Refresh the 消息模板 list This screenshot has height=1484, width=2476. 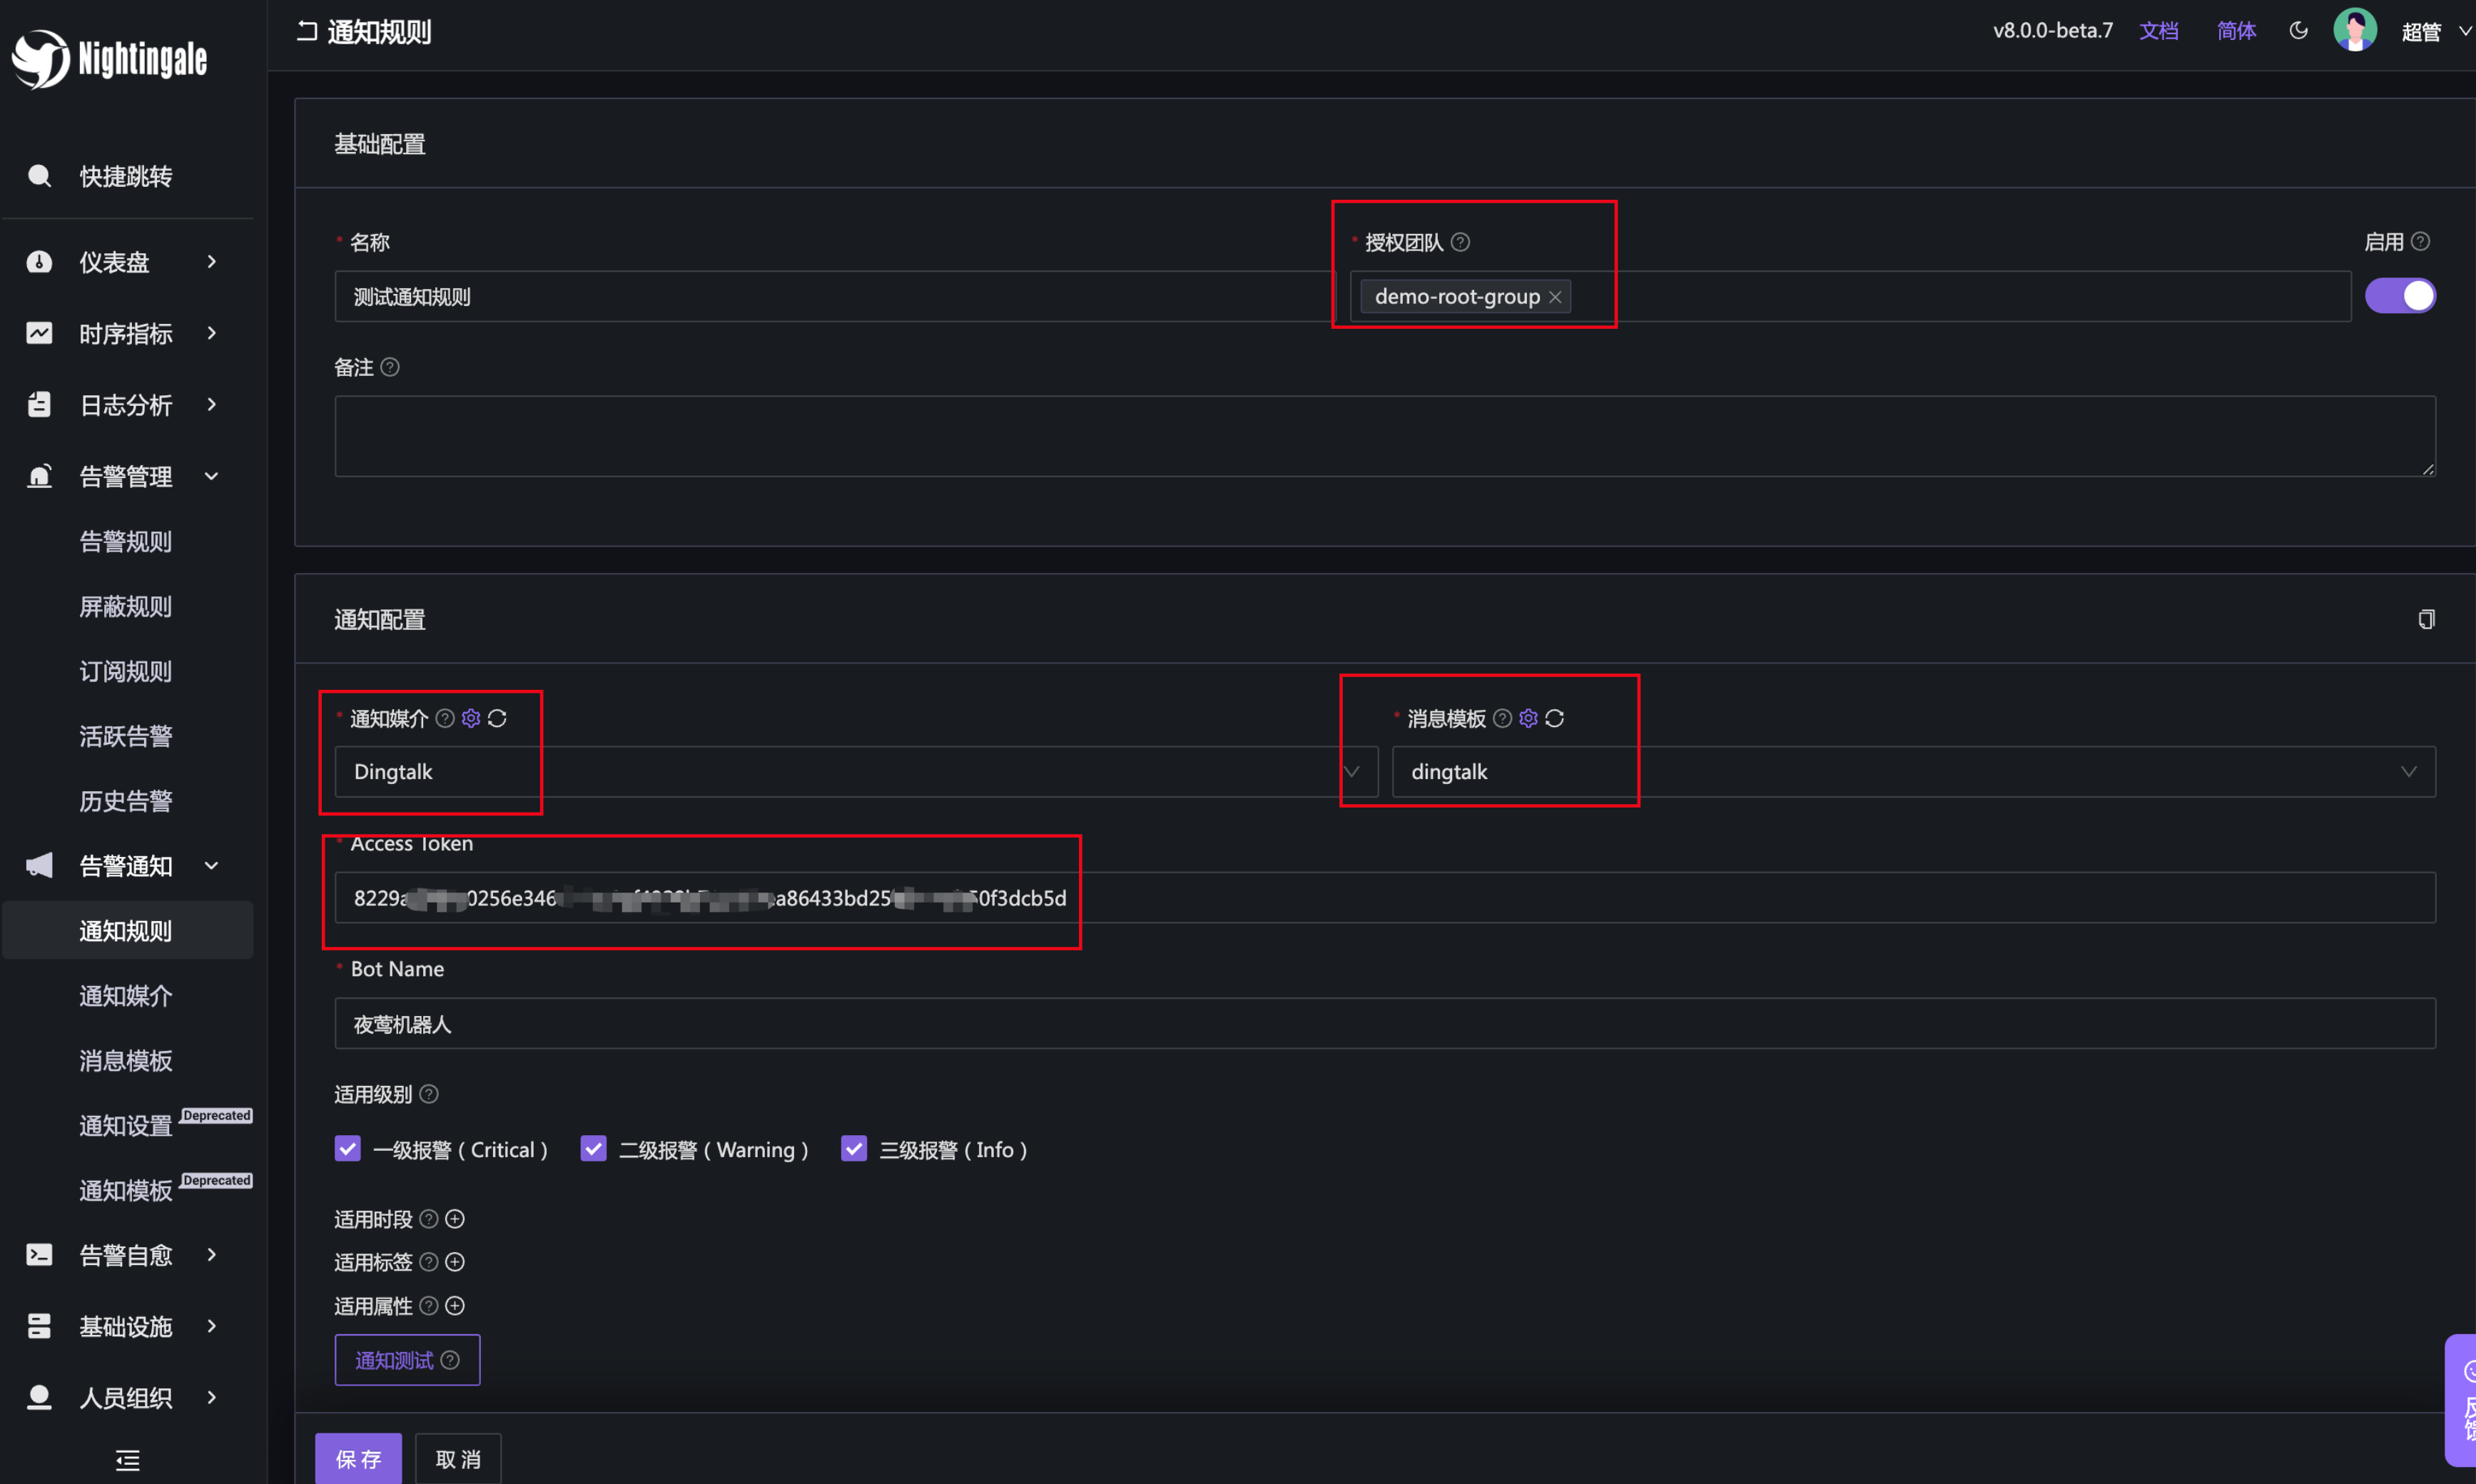coord(1554,718)
